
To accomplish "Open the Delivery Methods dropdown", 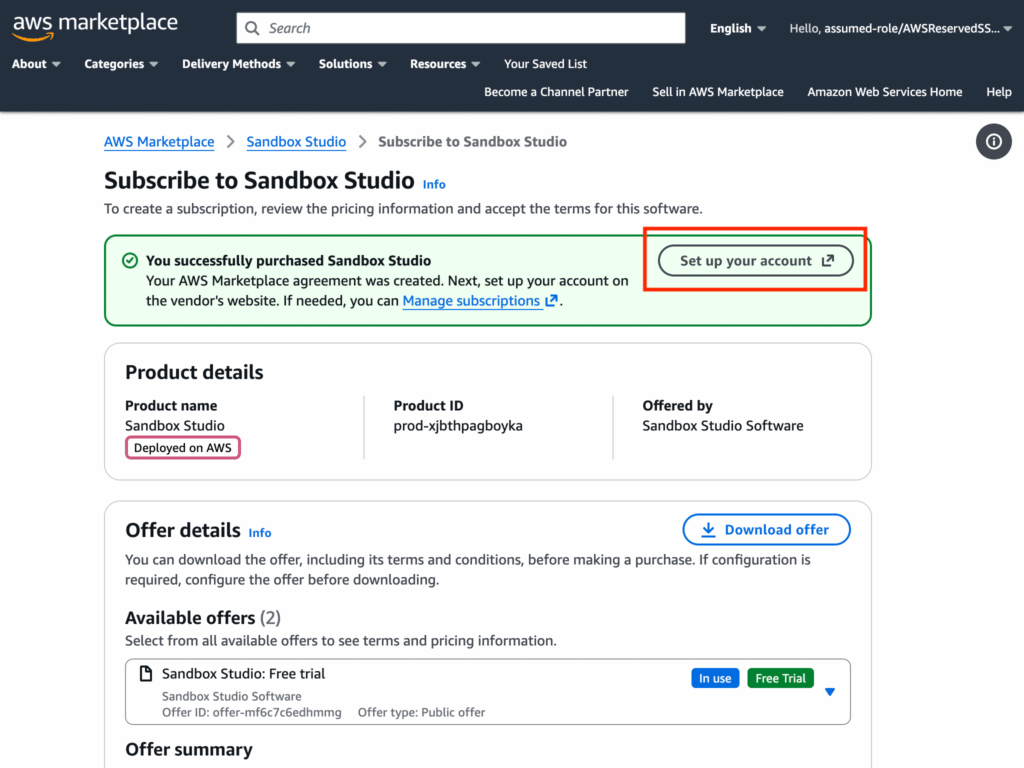I will 238,64.
